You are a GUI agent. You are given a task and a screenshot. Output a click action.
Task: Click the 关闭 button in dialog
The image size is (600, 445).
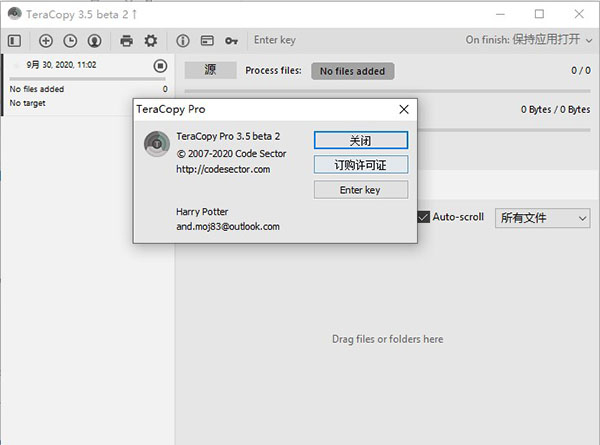pyautogui.click(x=361, y=140)
